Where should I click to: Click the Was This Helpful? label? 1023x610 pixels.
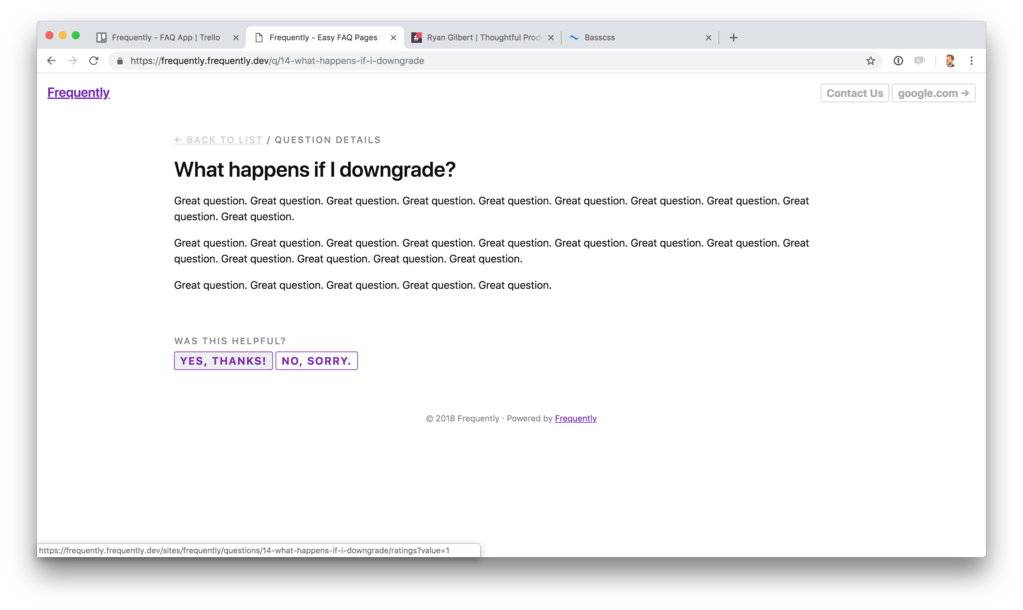tap(230, 341)
